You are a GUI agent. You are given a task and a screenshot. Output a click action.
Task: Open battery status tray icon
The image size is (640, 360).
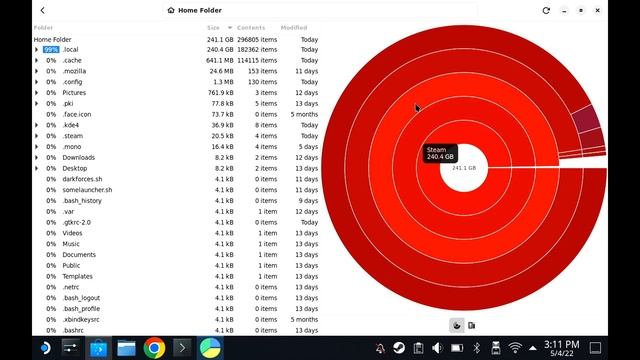457,348
